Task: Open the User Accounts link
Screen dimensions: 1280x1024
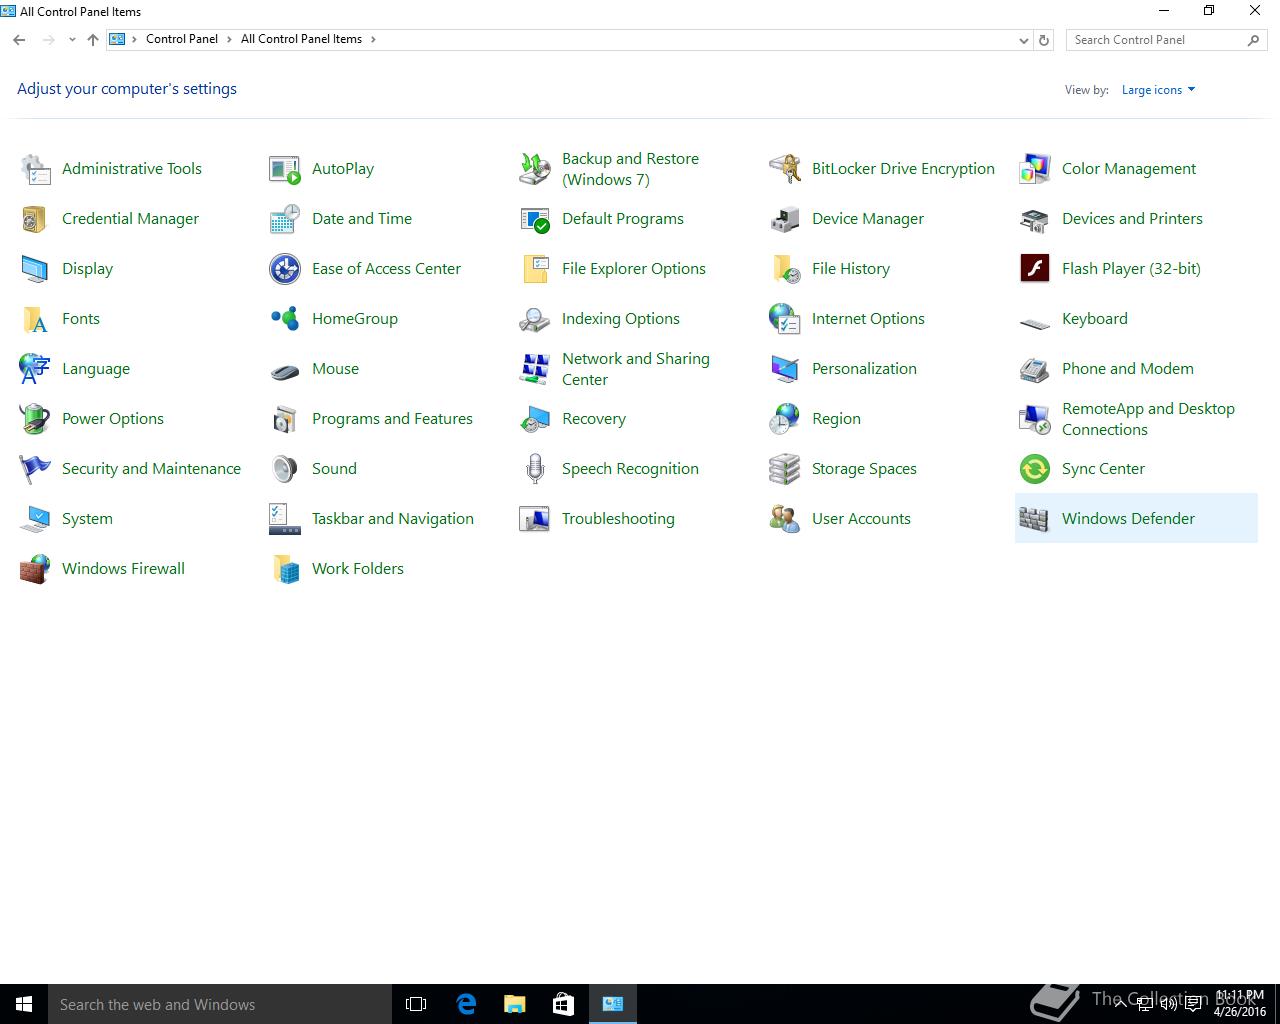Action: tap(861, 519)
